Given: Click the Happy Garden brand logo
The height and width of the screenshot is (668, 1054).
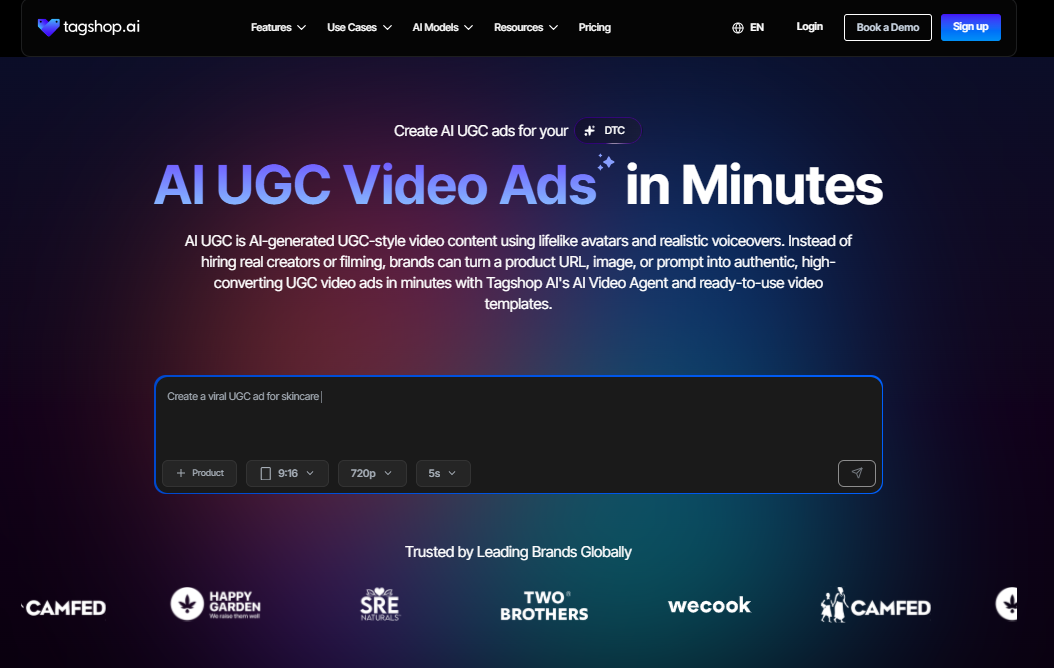Looking at the screenshot, I should click(x=215, y=604).
